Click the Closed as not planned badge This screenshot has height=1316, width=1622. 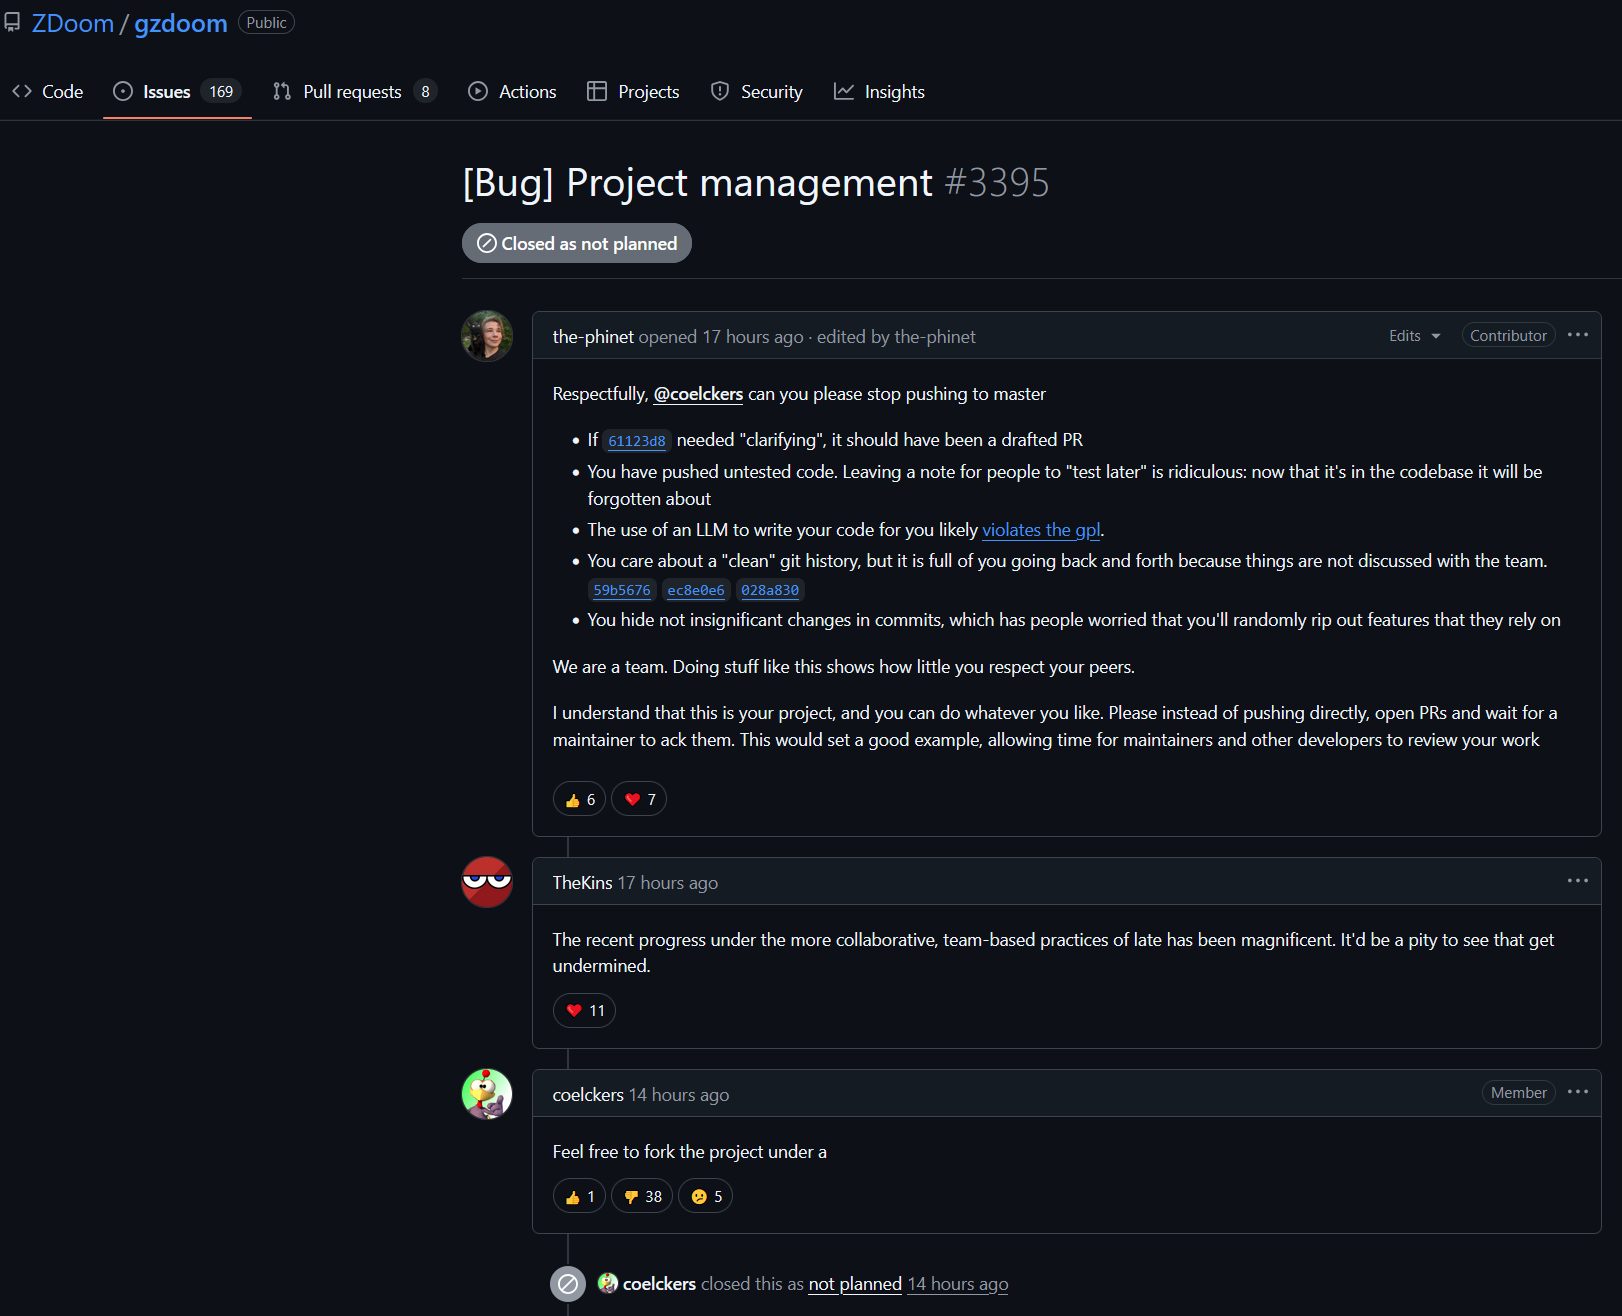(x=577, y=243)
